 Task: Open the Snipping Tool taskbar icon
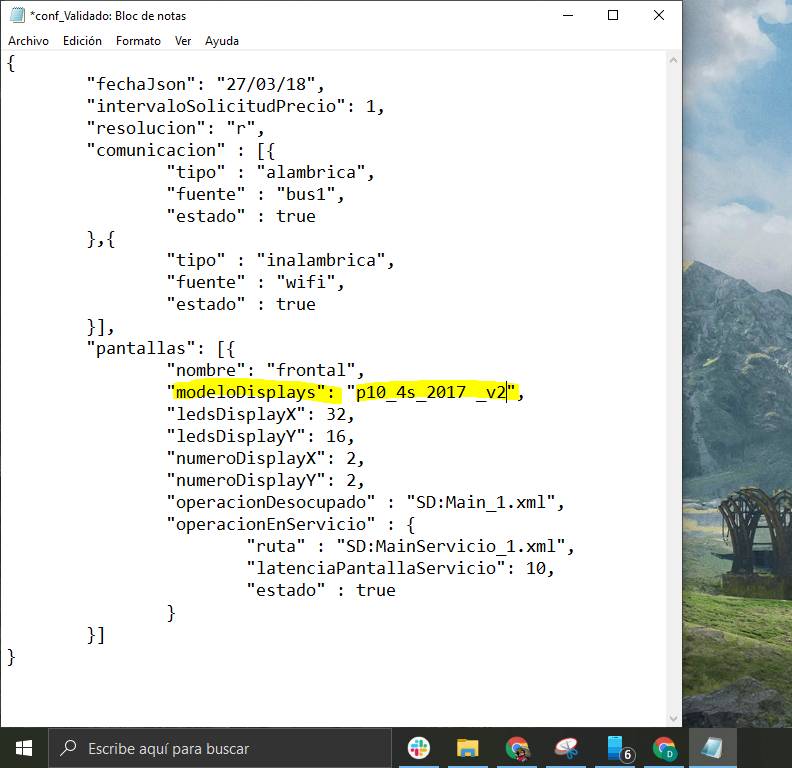point(566,748)
